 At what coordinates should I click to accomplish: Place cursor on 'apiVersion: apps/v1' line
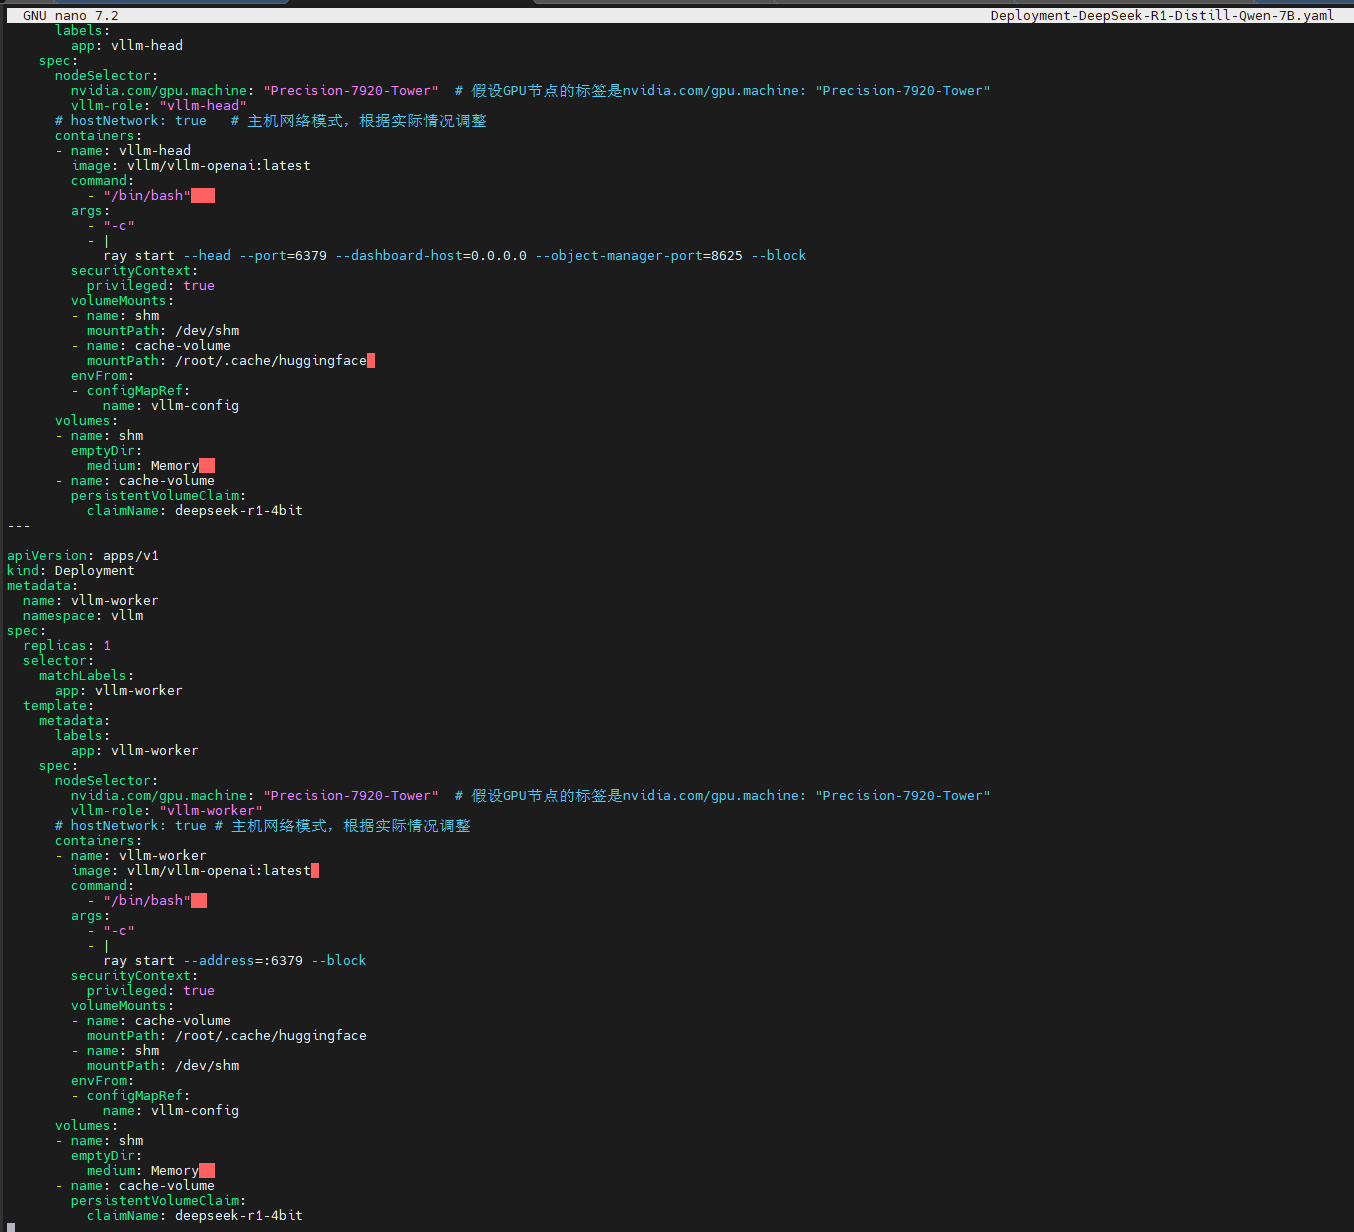(83, 555)
